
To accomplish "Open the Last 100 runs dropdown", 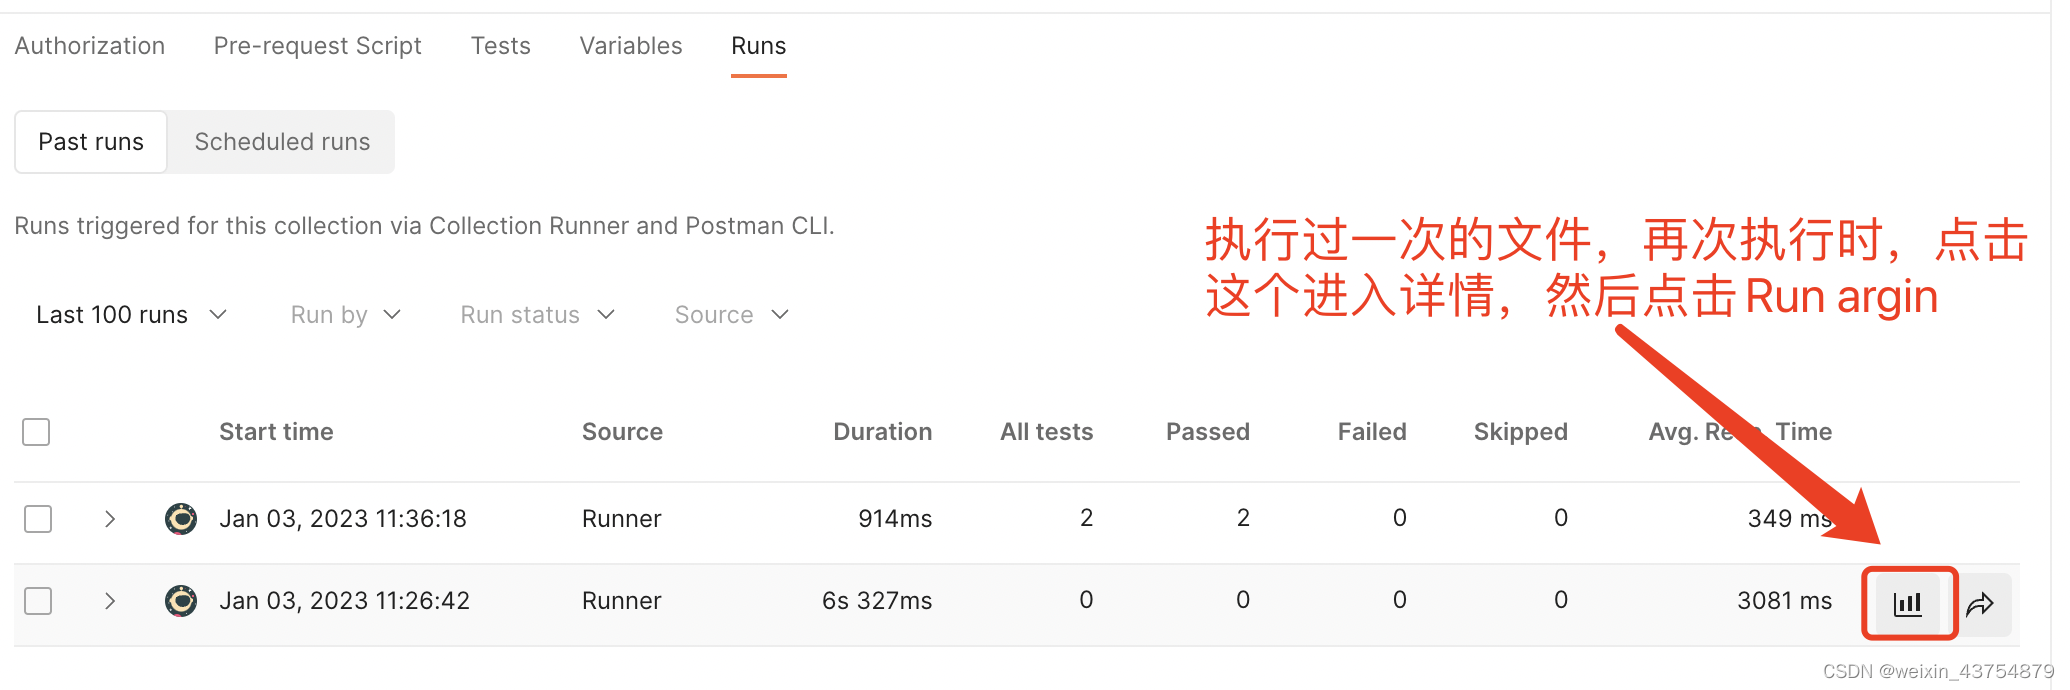I will [x=131, y=315].
